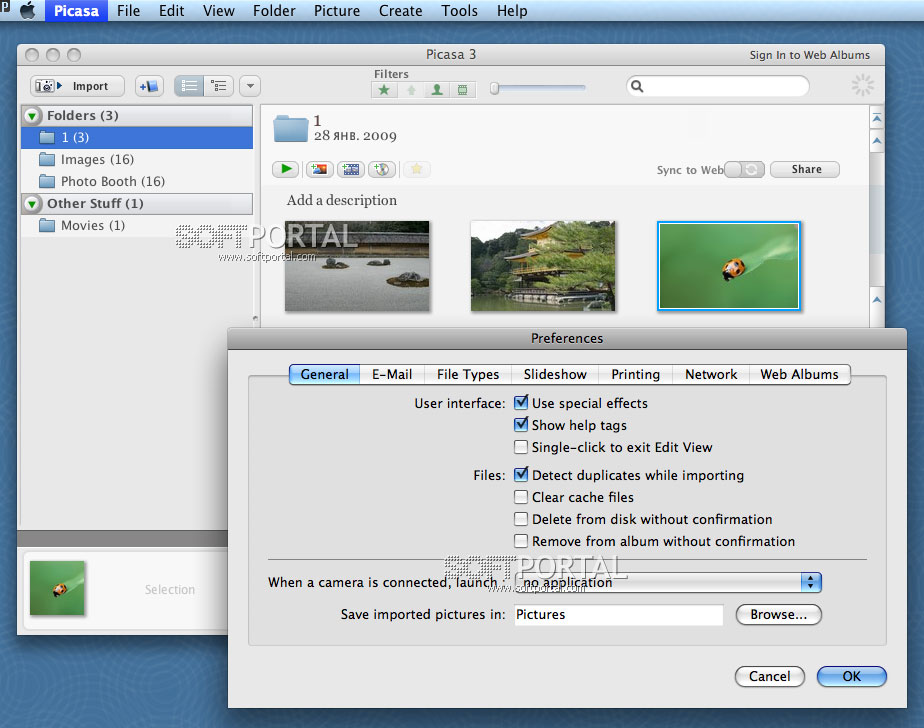924x728 pixels.
Task: Switch to the Slideshow tab
Action: [x=555, y=374]
